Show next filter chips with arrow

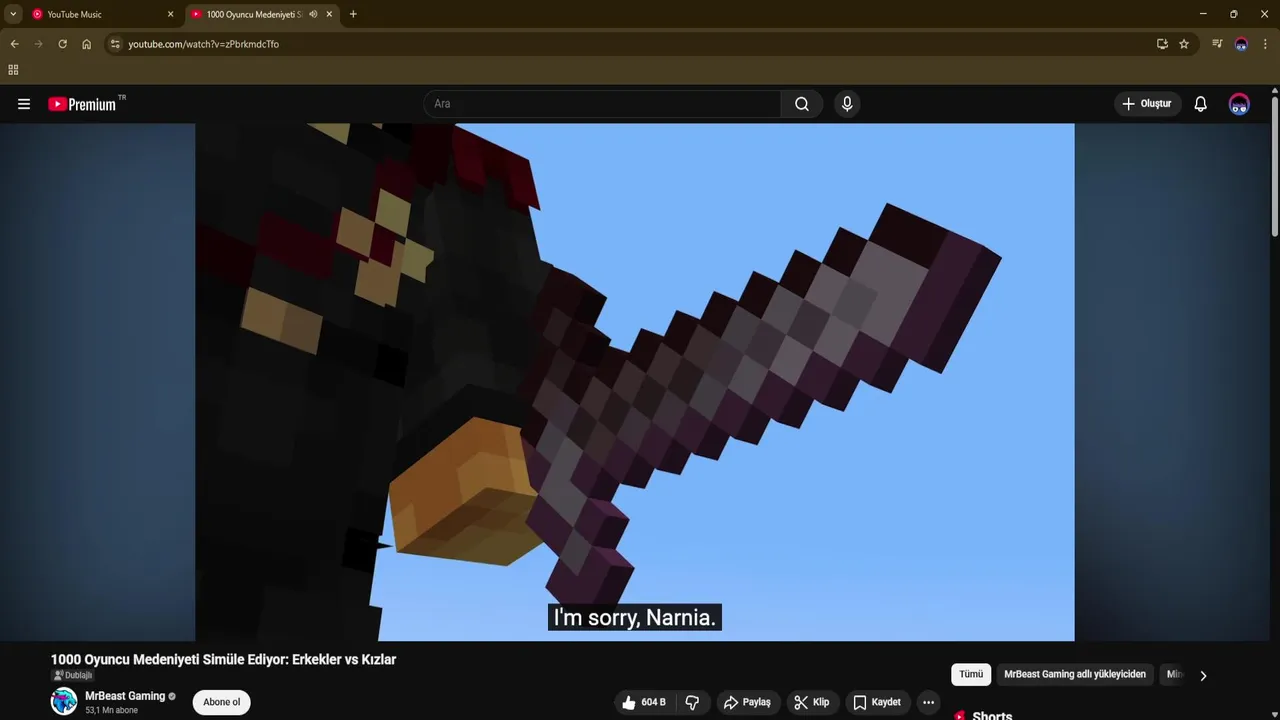pos(1203,675)
